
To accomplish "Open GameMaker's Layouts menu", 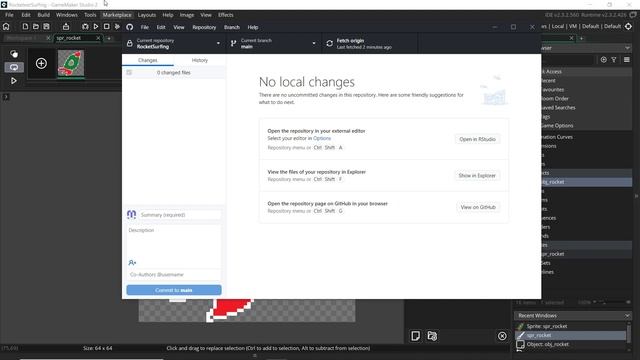I will pyautogui.click(x=147, y=15).
